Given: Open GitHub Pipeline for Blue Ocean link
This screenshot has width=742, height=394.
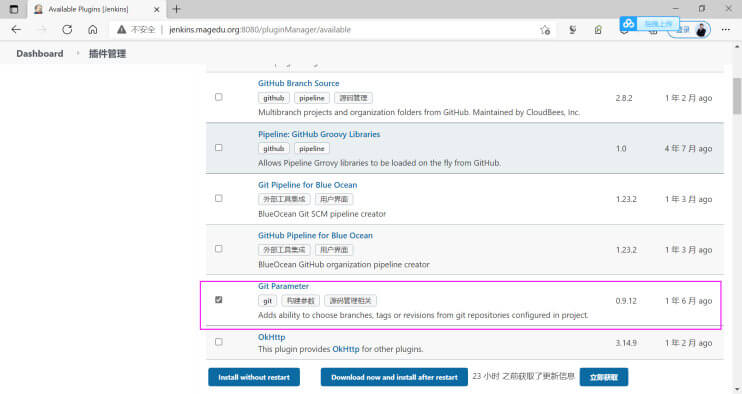Looking at the screenshot, I should point(315,236).
